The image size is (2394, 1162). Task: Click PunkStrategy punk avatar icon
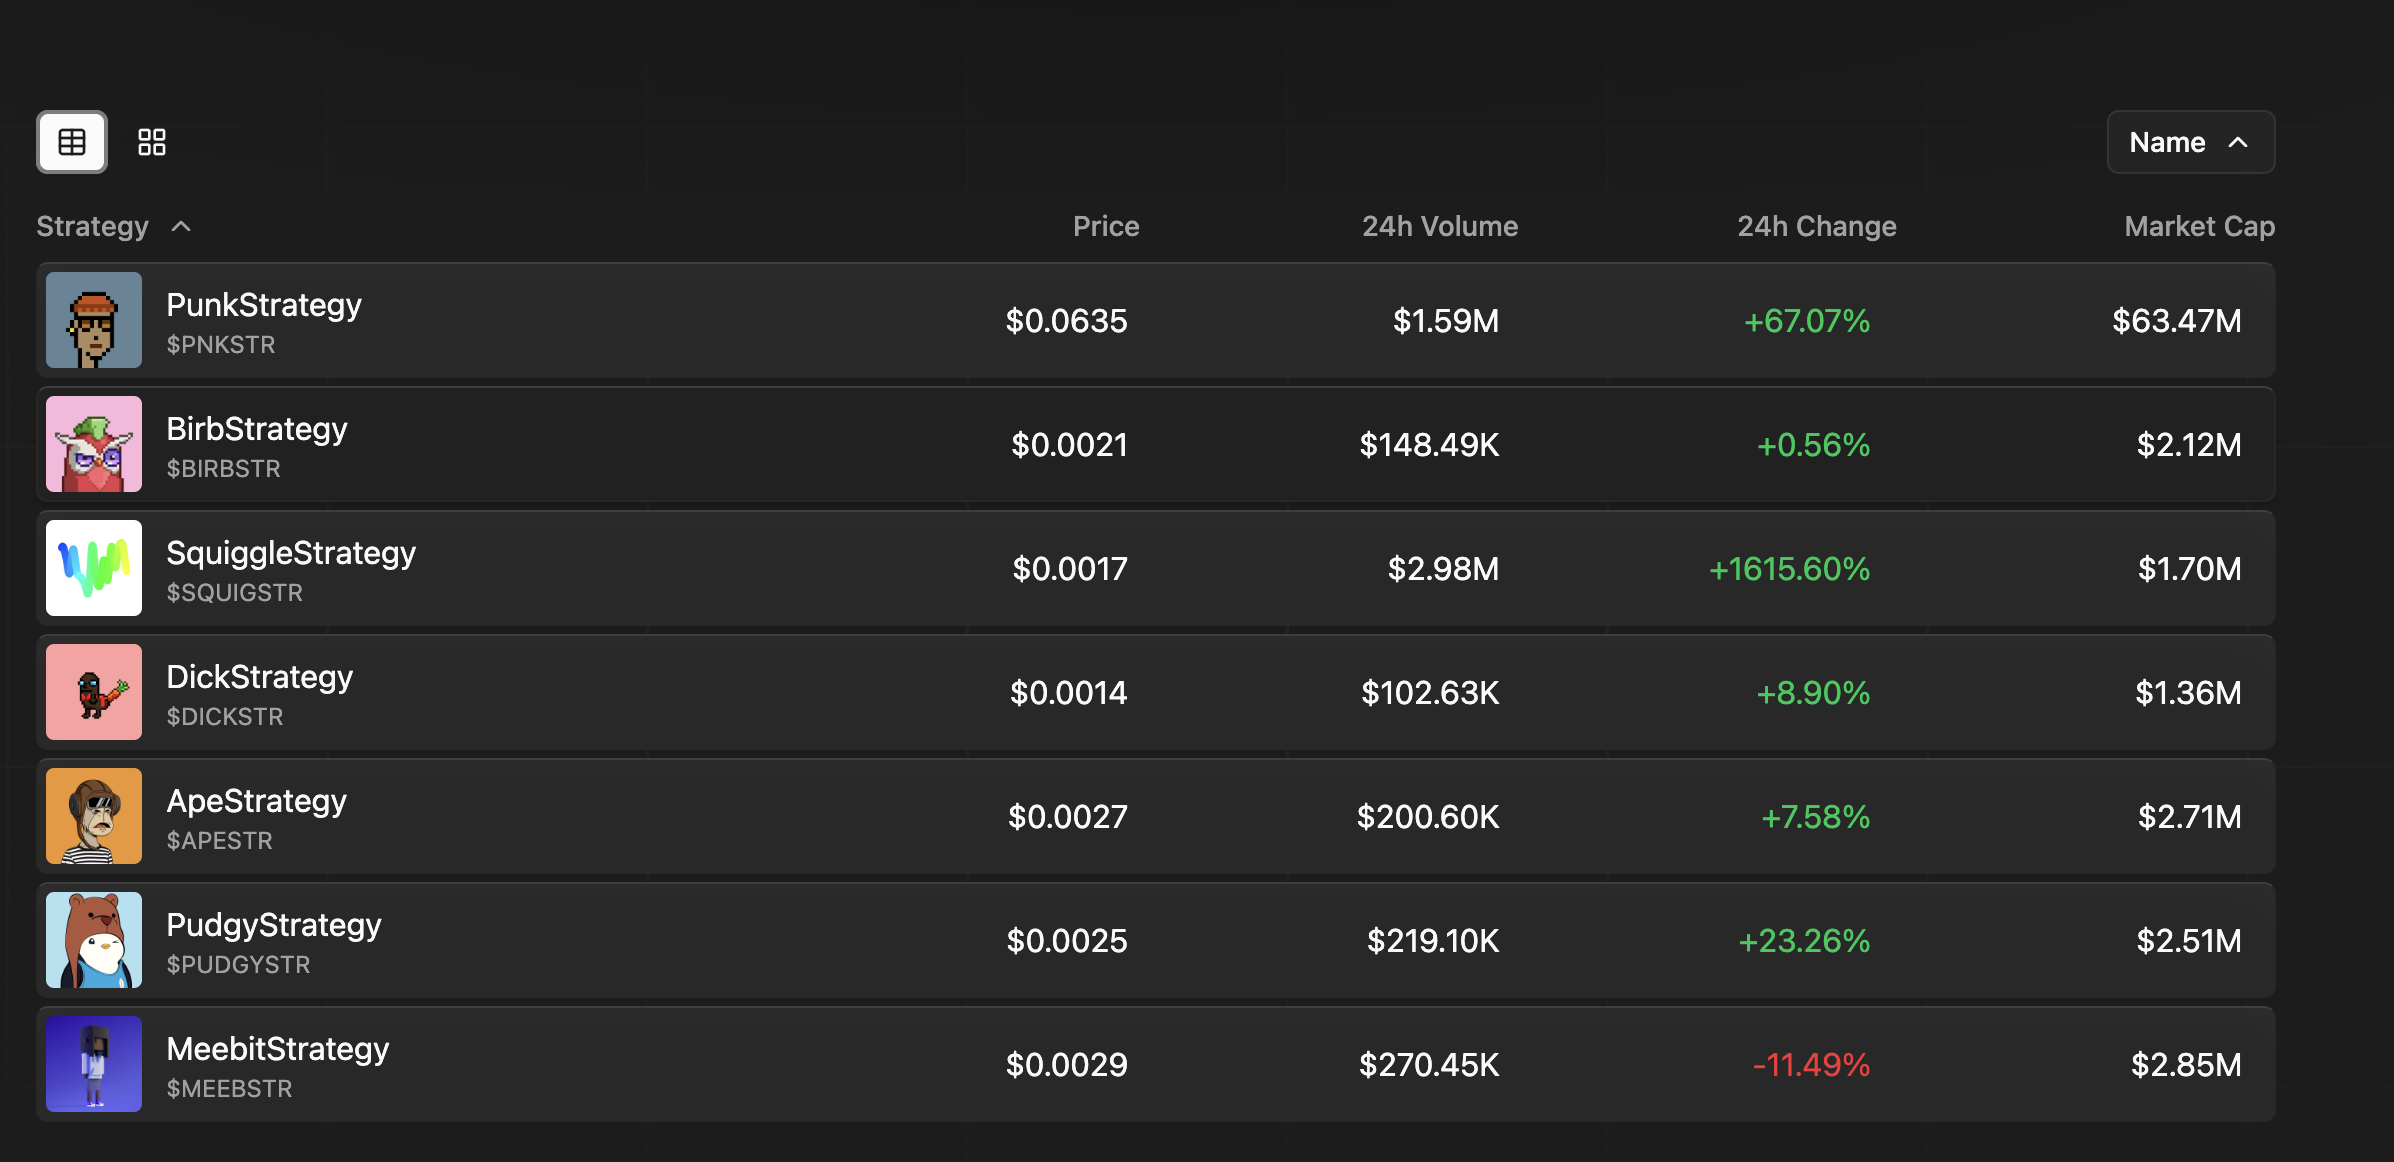pos(94,320)
